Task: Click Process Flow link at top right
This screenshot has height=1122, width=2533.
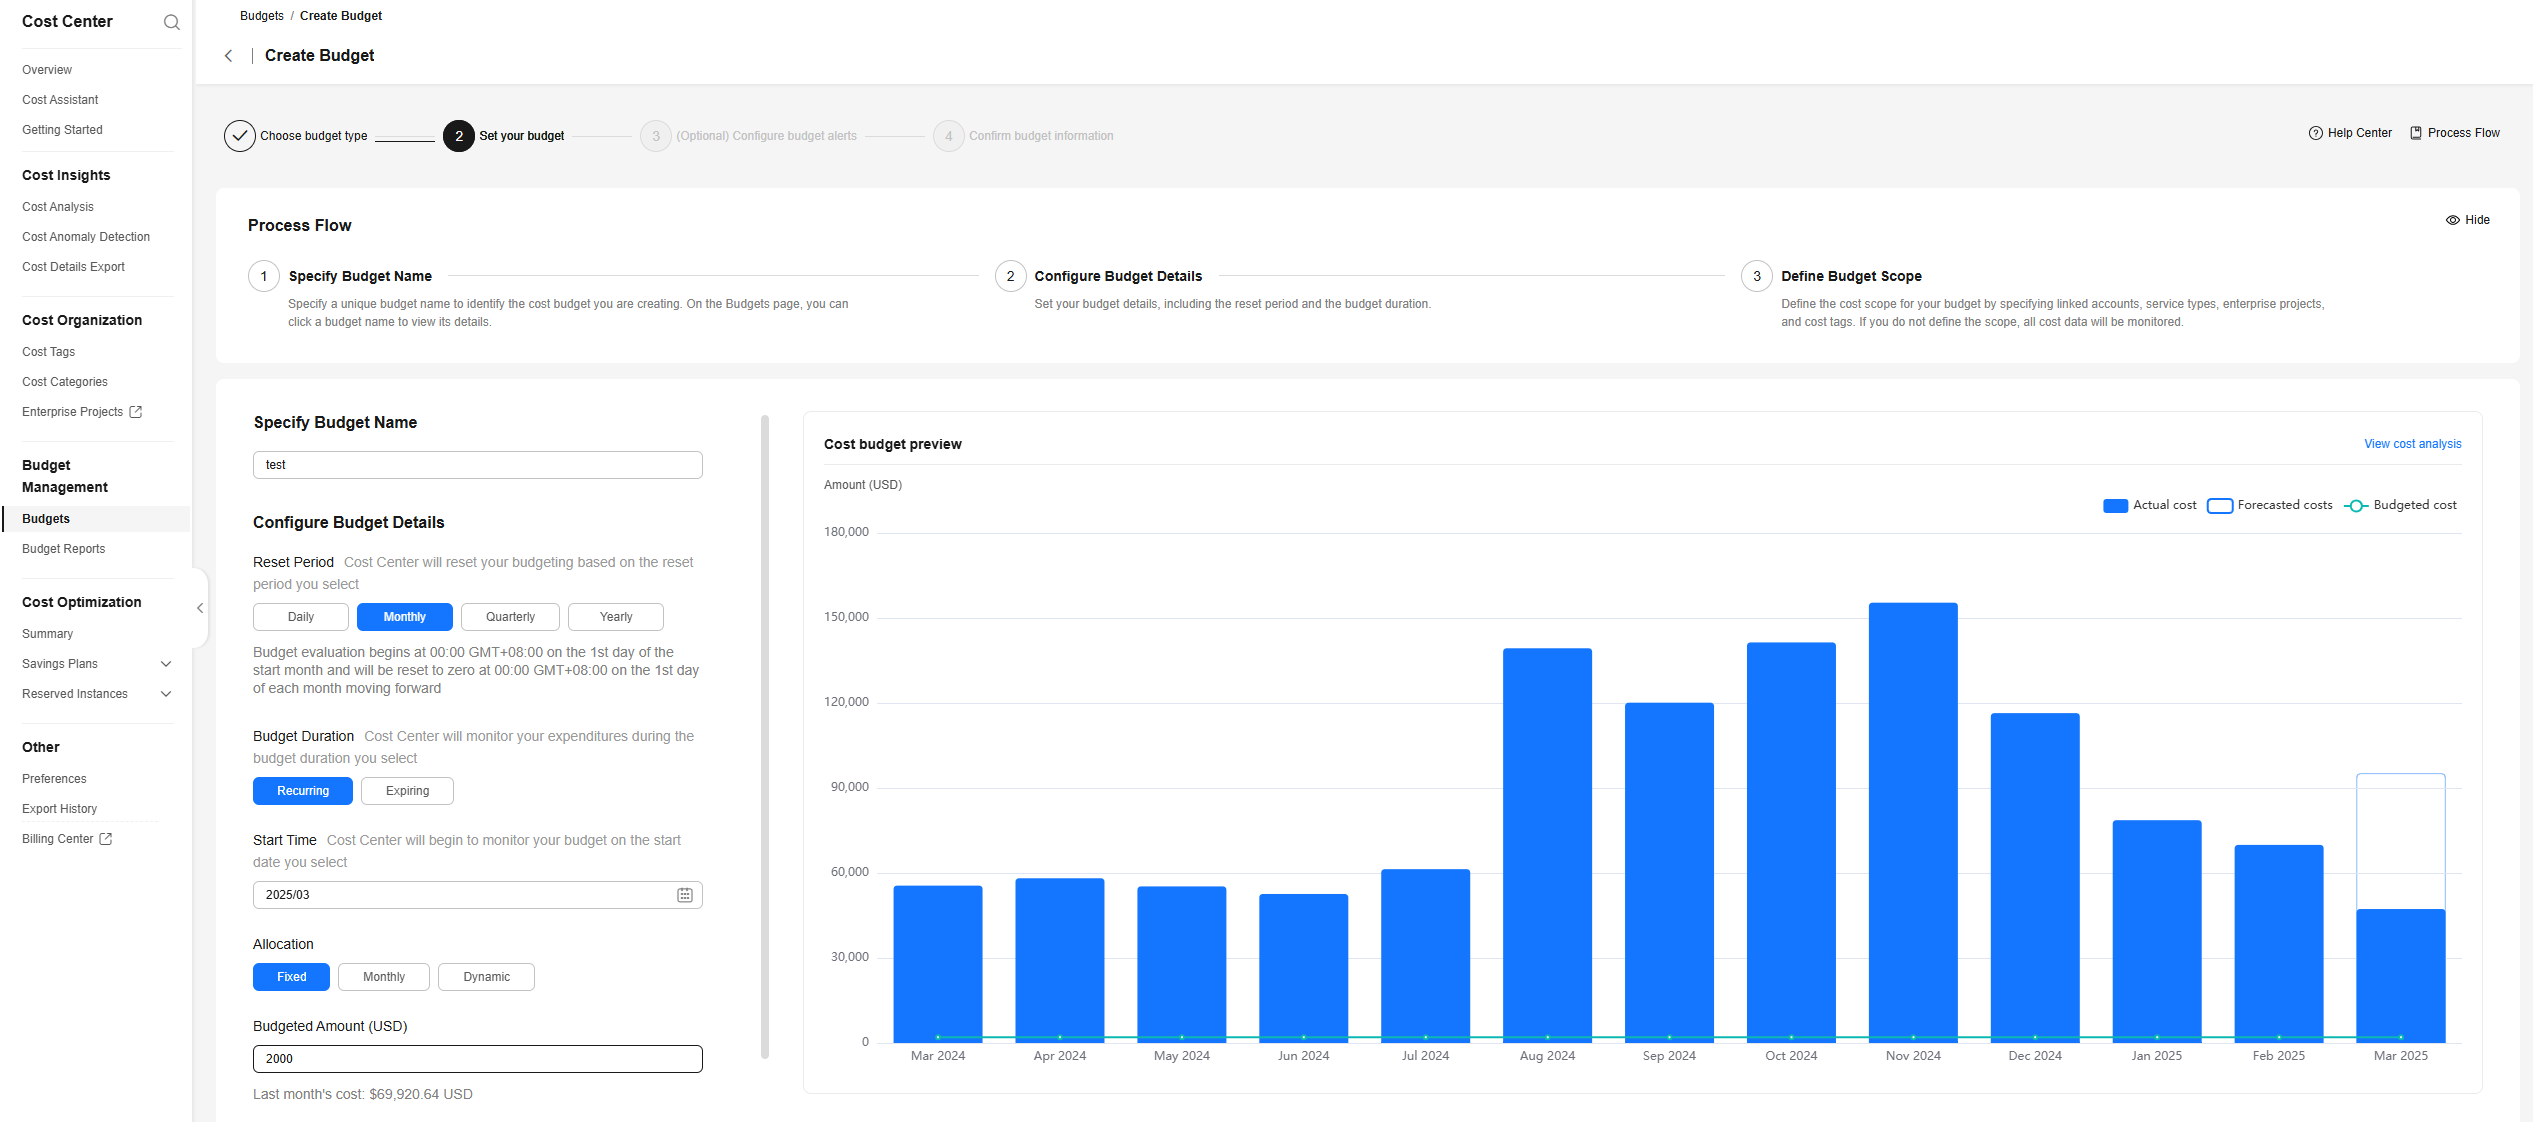Action: (2463, 133)
